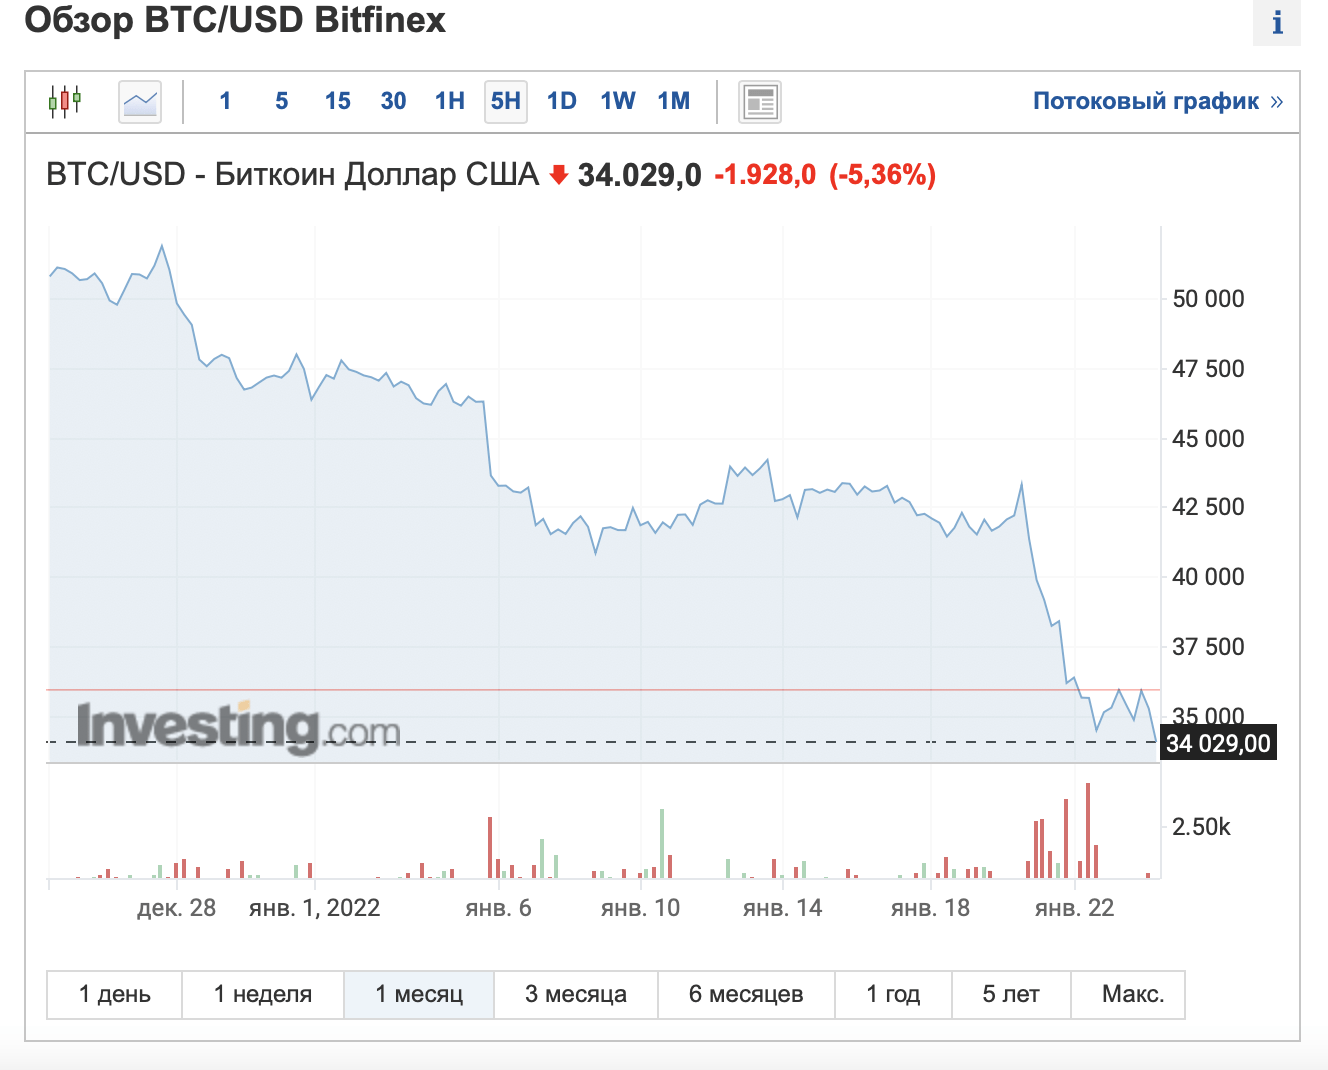This screenshot has height=1070, width=1328.
Task: Click the BTC/USD - Биткоин Доллар США title
Action: pyautogui.click(x=293, y=175)
